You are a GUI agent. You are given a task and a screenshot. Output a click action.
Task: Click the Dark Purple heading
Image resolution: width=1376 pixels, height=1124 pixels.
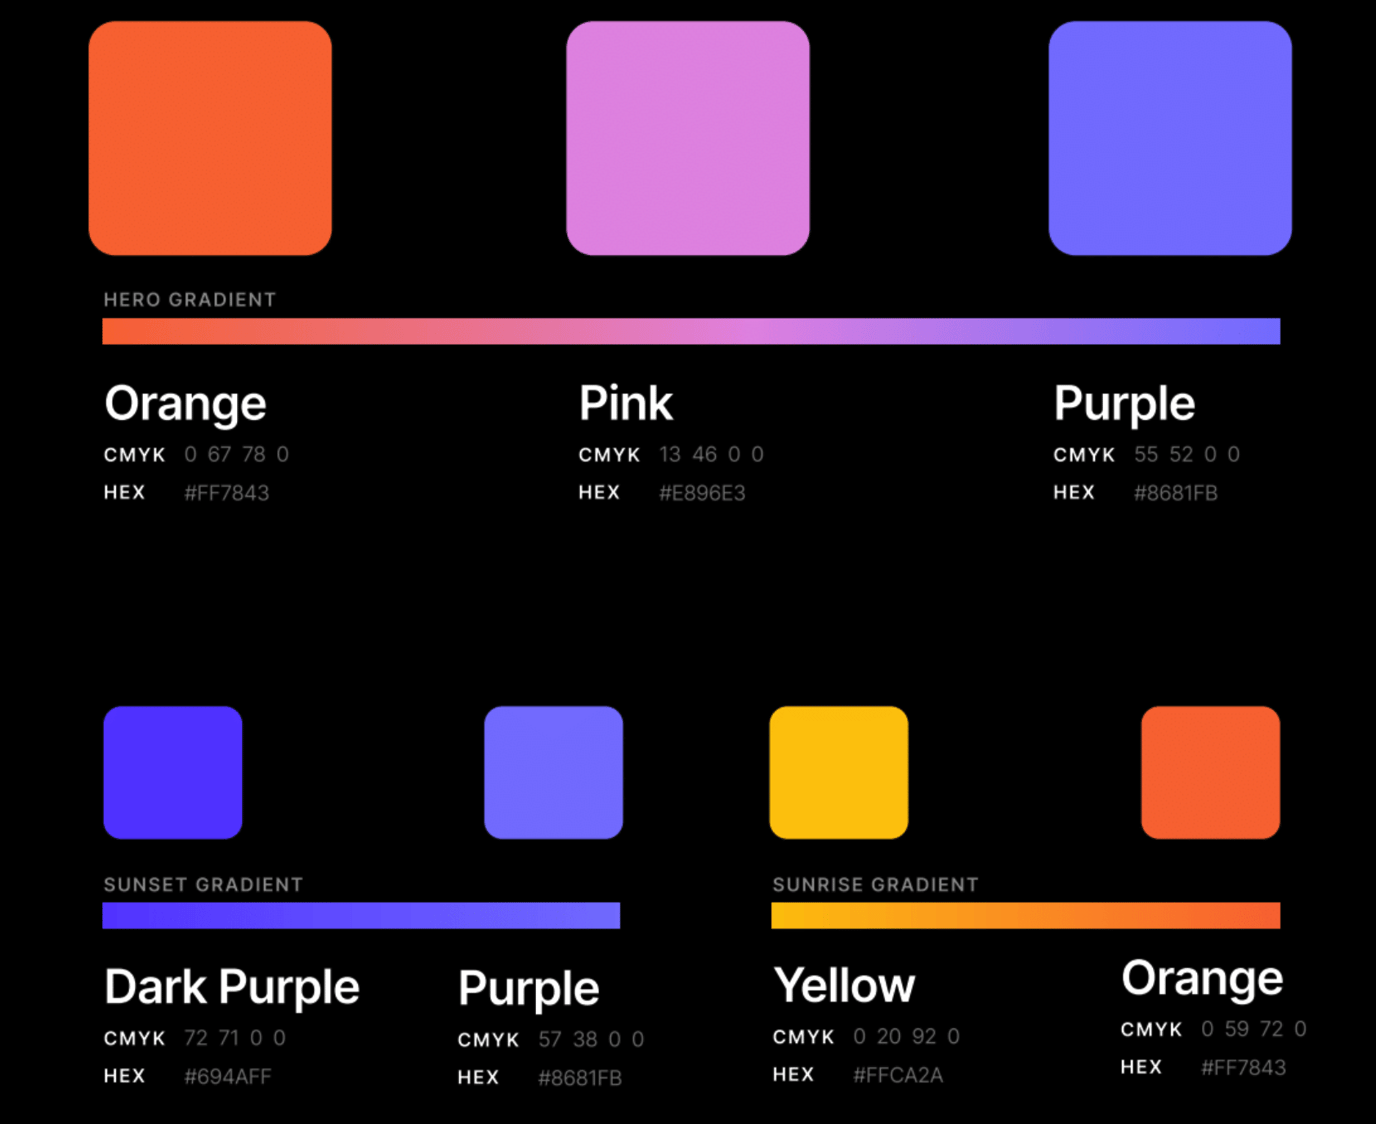tap(232, 987)
